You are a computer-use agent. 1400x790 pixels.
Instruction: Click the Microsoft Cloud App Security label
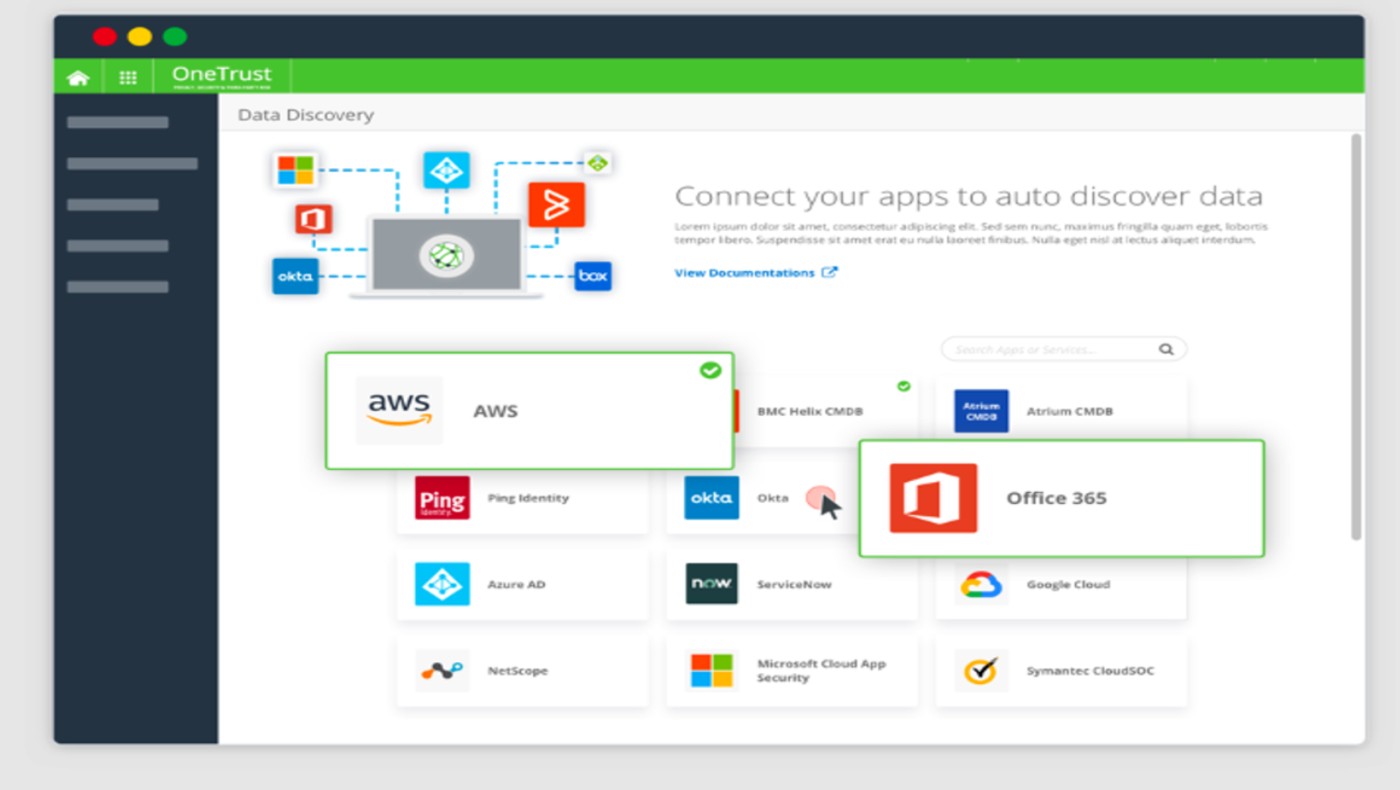(x=820, y=671)
